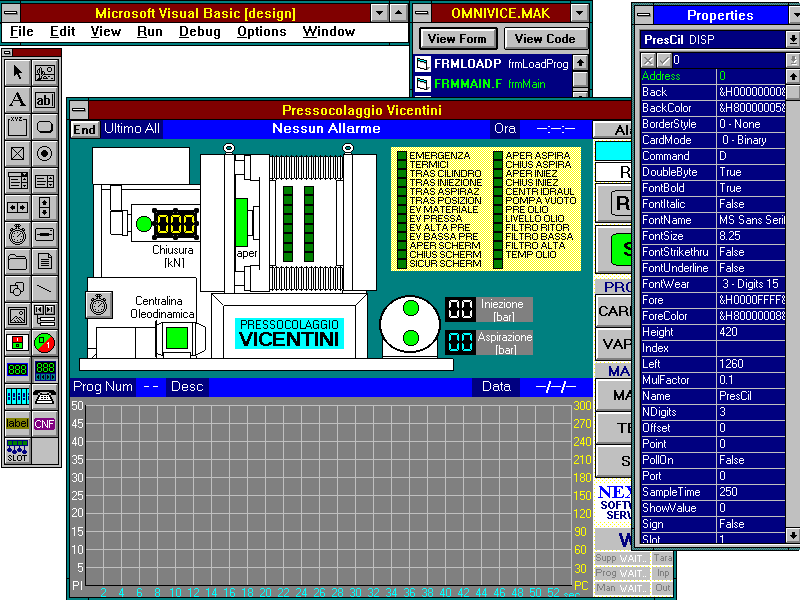The height and width of the screenshot is (600, 800).
Task: Select the Line tool in the toolbox
Action: (x=44, y=289)
